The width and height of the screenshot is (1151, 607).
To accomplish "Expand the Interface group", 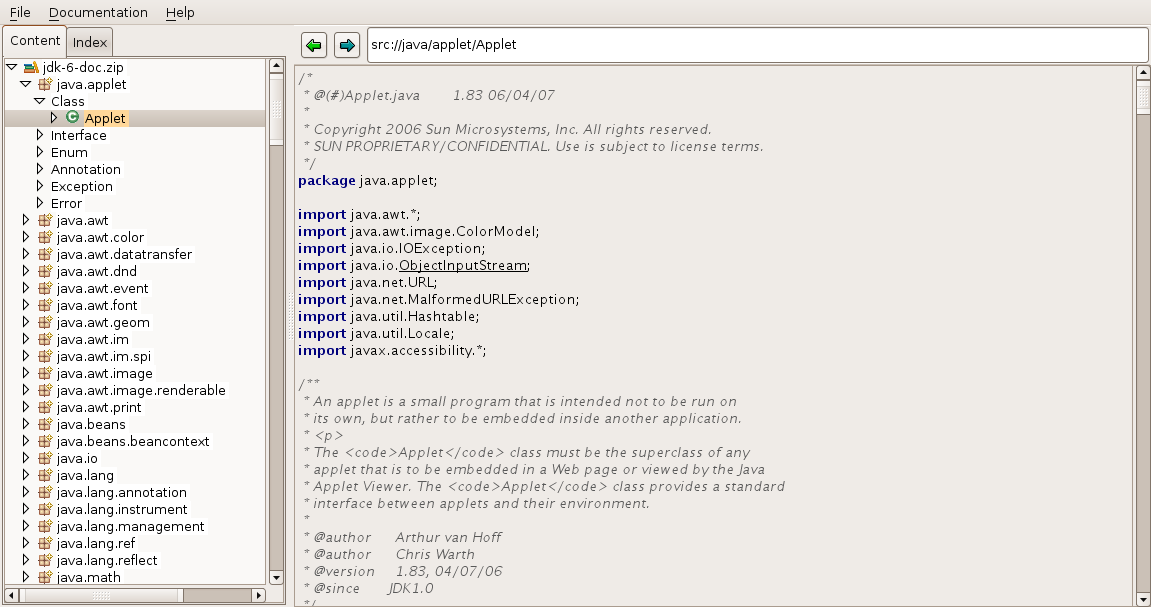I will [x=40, y=135].
